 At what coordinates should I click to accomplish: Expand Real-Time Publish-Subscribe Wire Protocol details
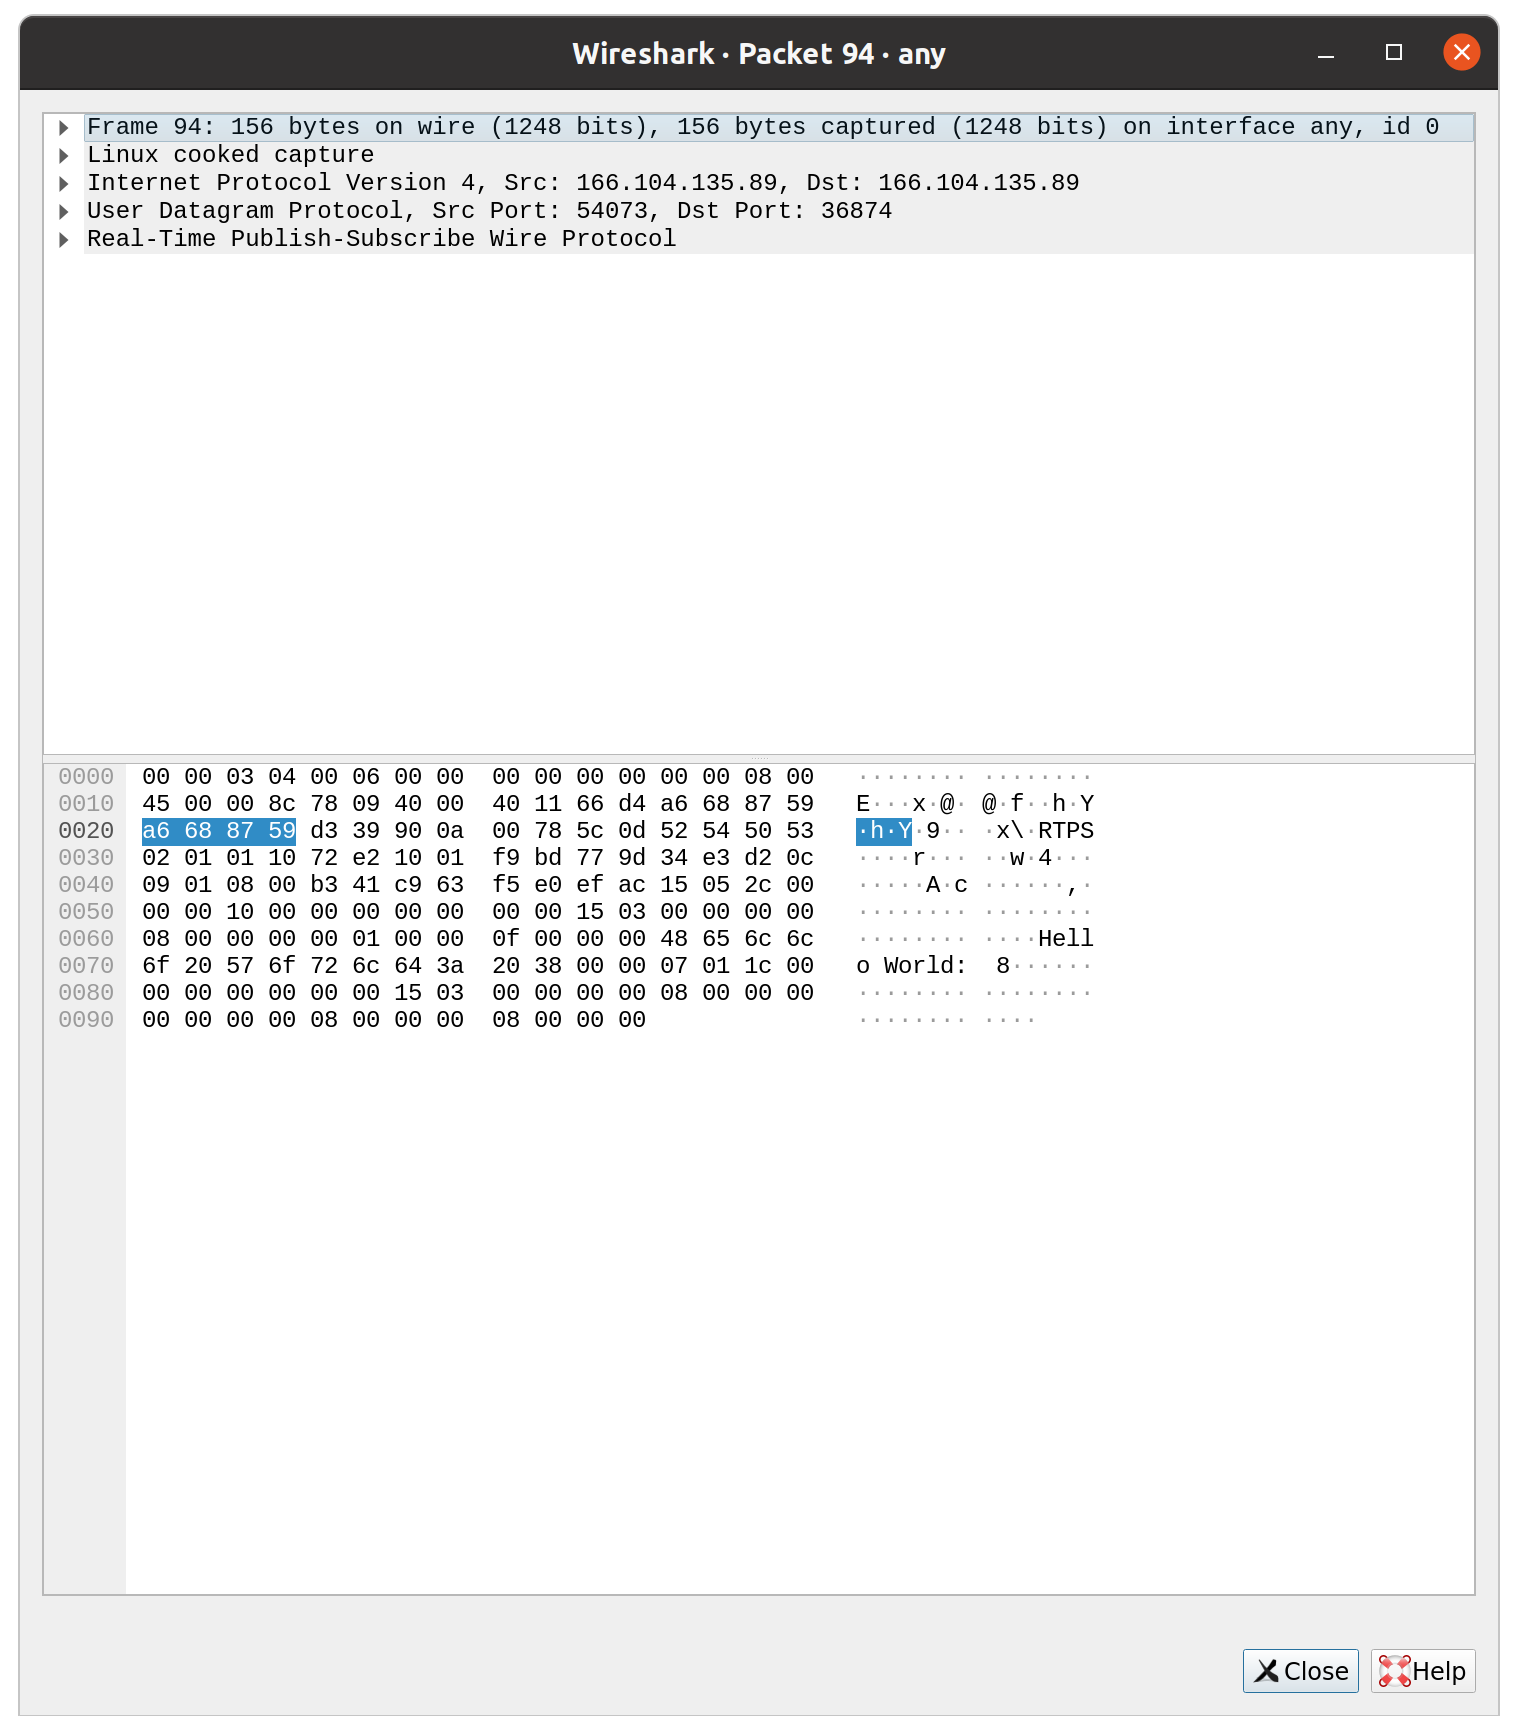pos(64,239)
